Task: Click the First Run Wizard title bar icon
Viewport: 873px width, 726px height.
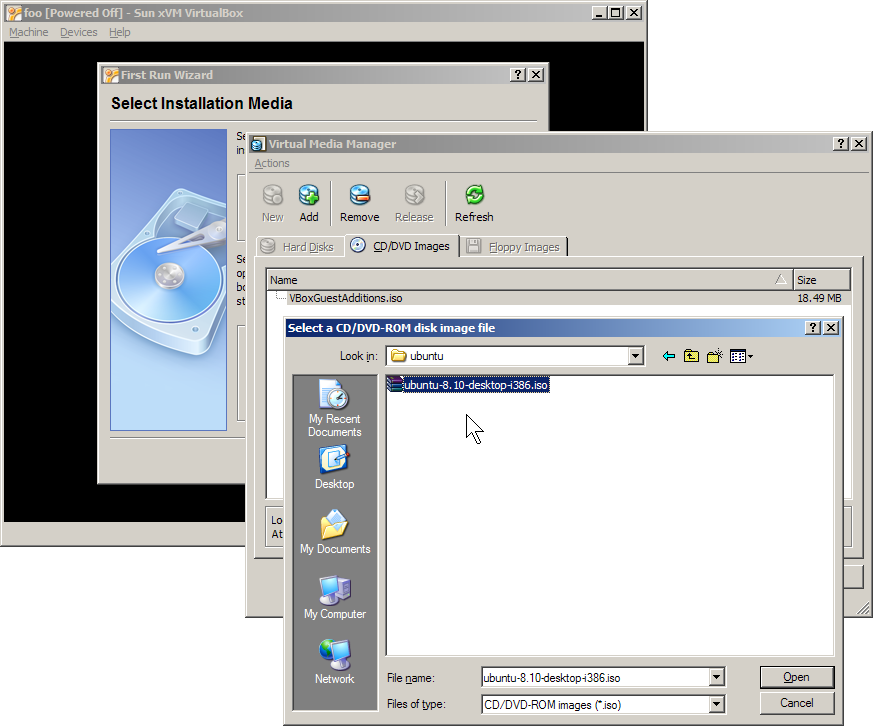Action: (x=111, y=75)
